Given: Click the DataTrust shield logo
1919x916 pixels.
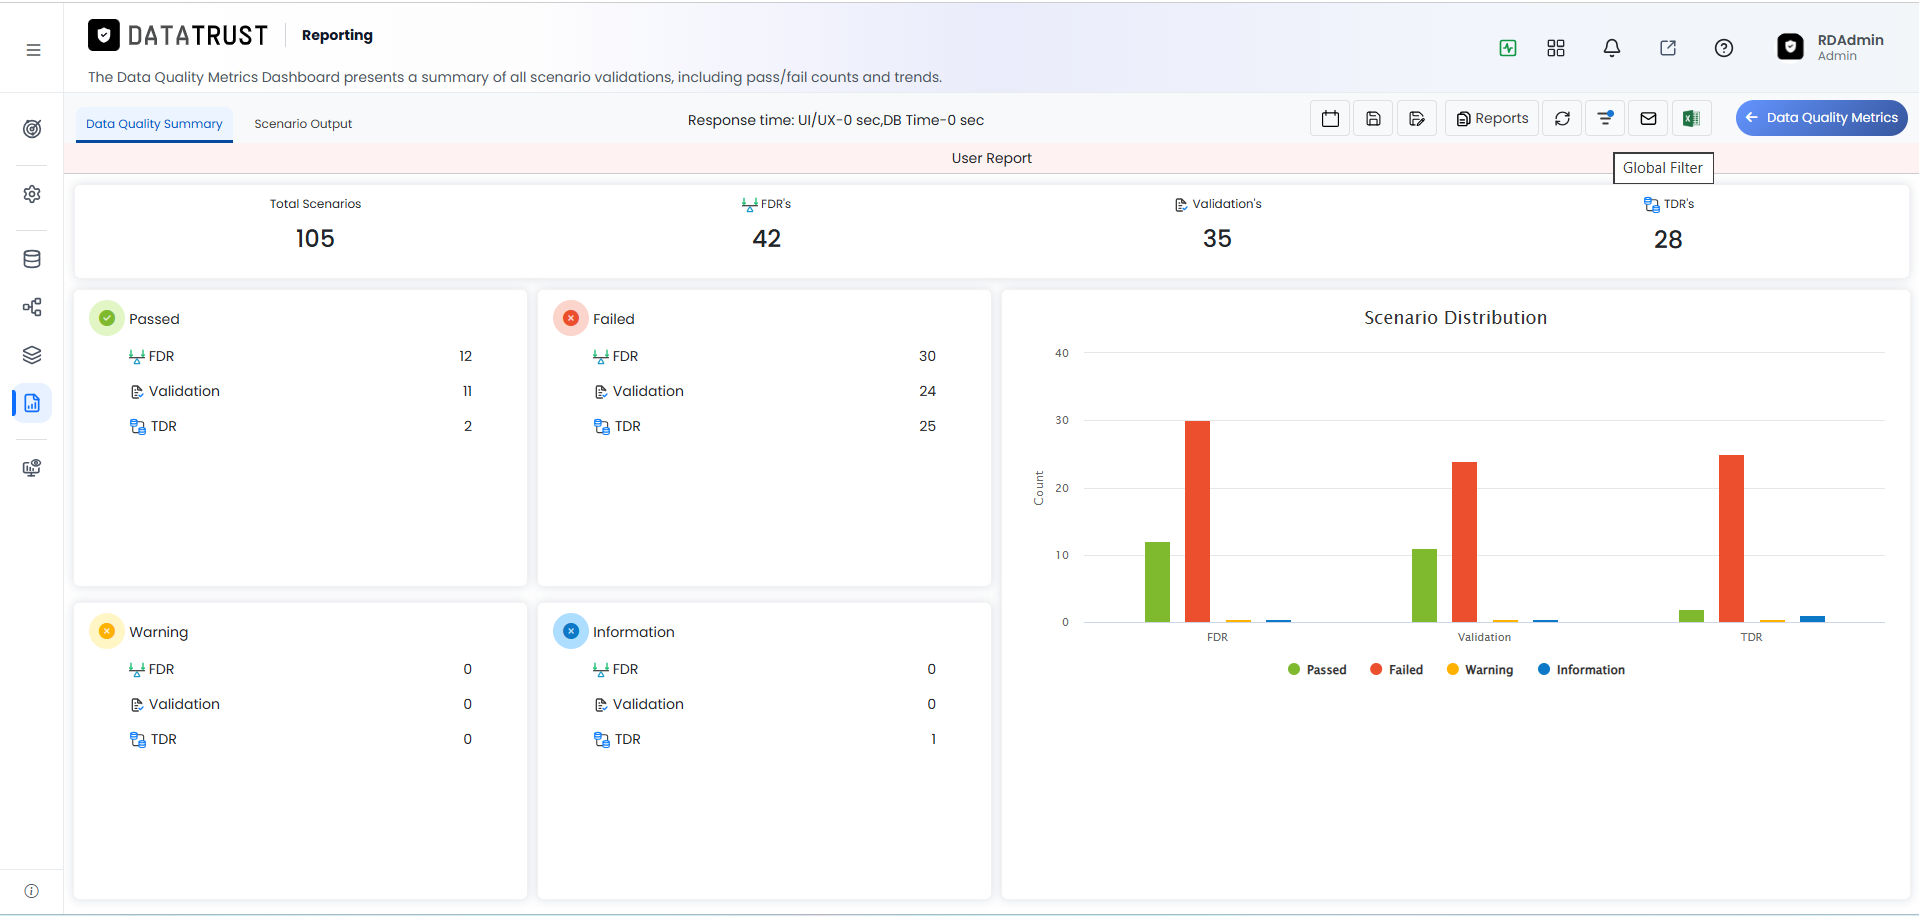Looking at the screenshot, I should point(104,35).
